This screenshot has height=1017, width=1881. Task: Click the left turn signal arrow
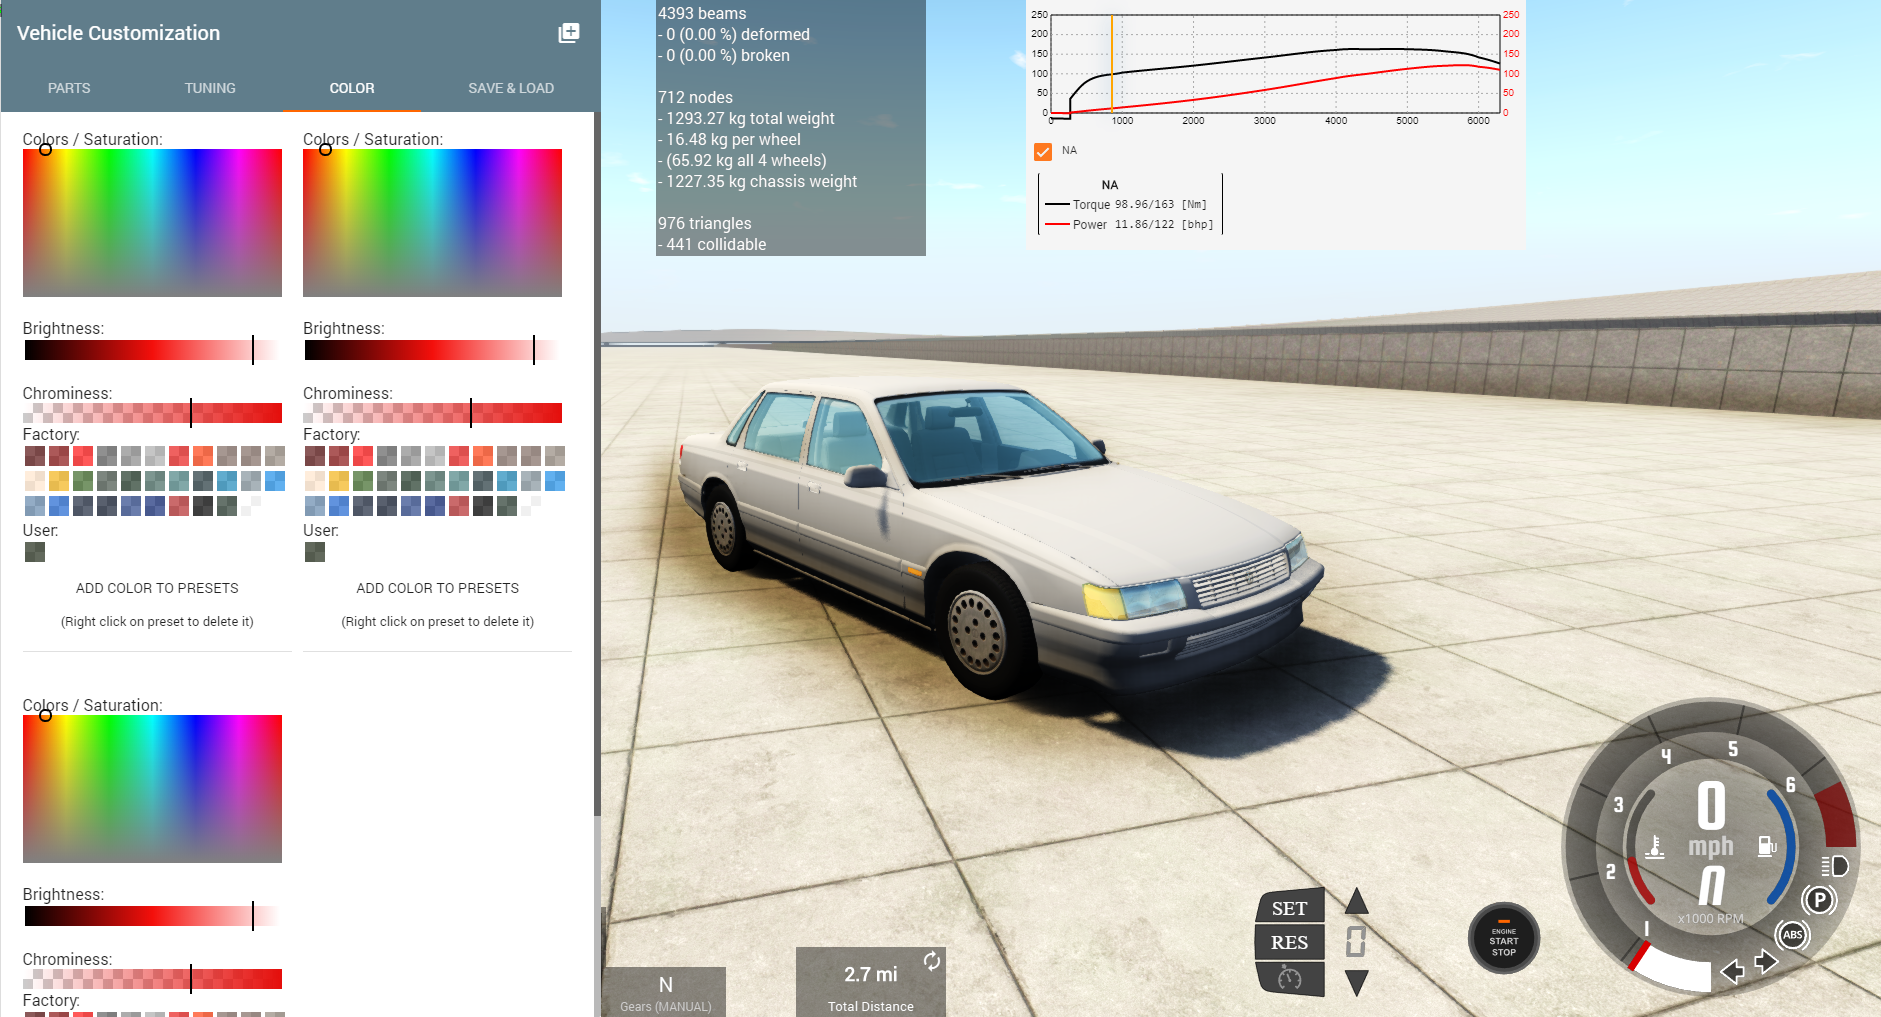[1732, 970]
